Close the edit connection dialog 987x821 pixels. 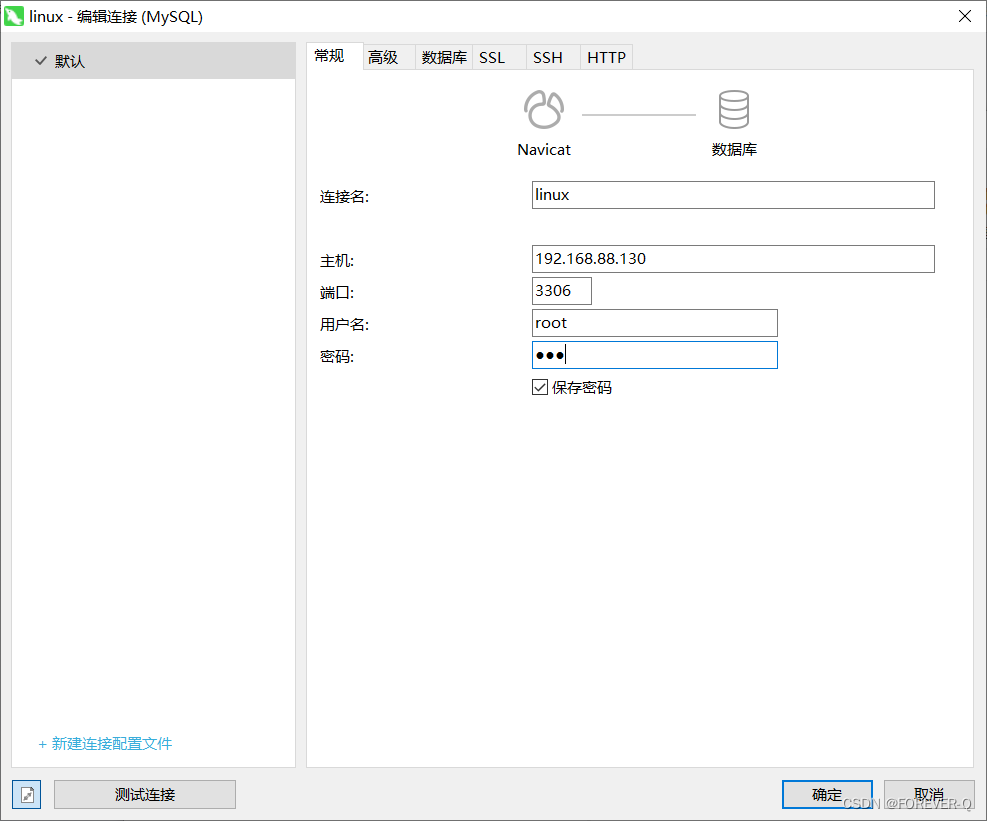coord(964,16)
